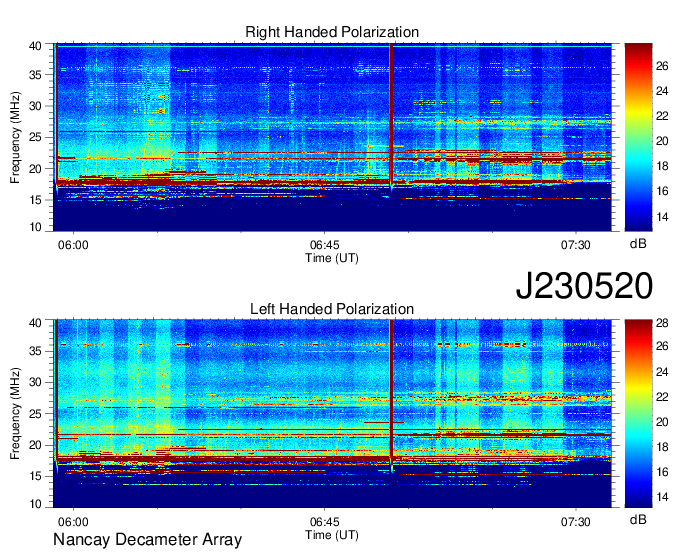680x552 pixels.
Task: Click the long 26 MHz horizontal line in top spectrogram
Action: point(209,131)
